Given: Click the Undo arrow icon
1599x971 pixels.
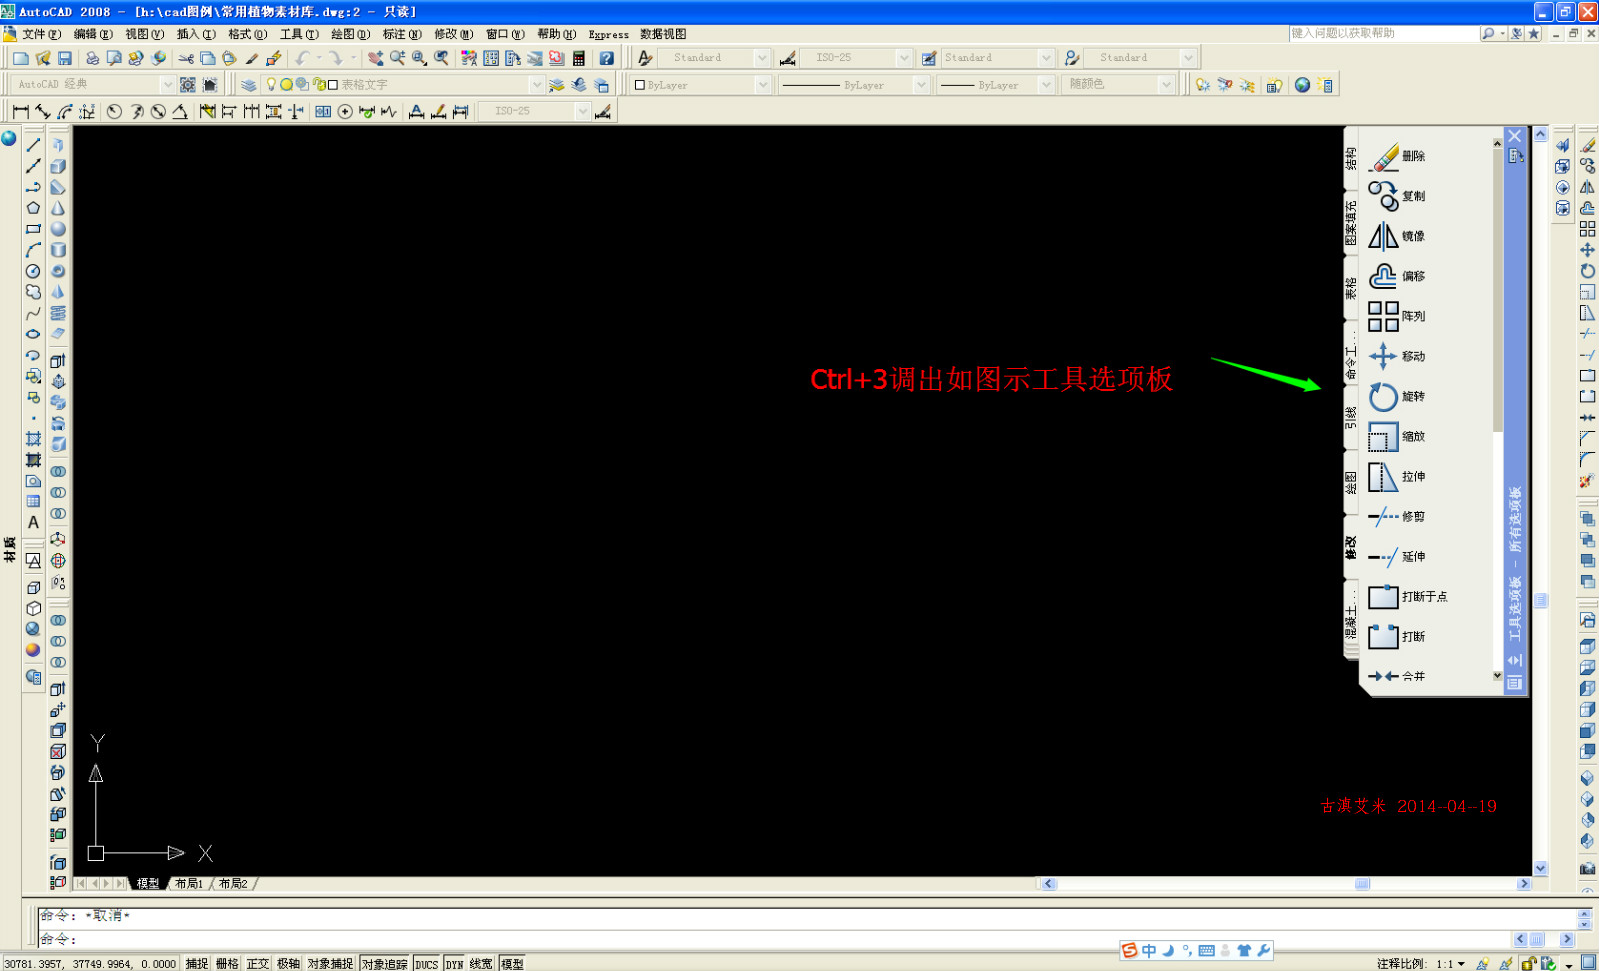Looking at the screenshot, I should (302, 58).
